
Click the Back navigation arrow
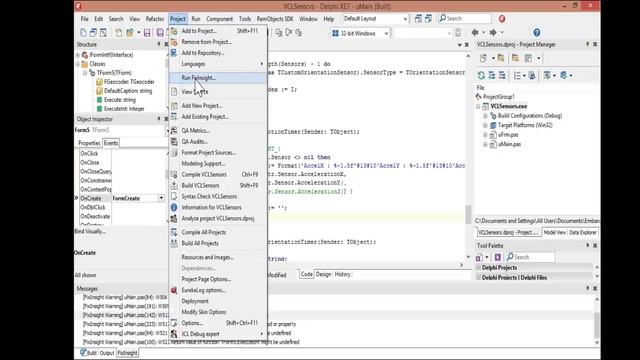coord(475,33)
